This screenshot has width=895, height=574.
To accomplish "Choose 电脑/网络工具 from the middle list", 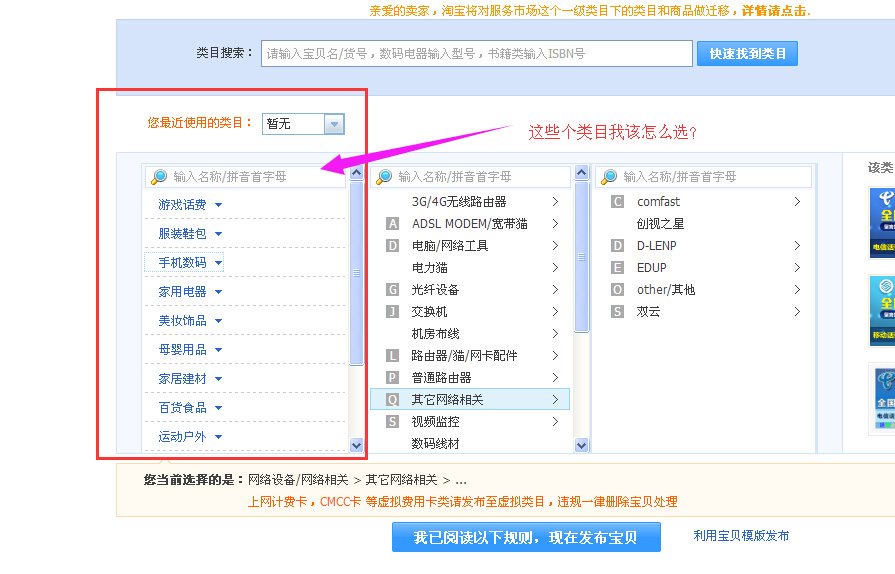I will 450,246.
